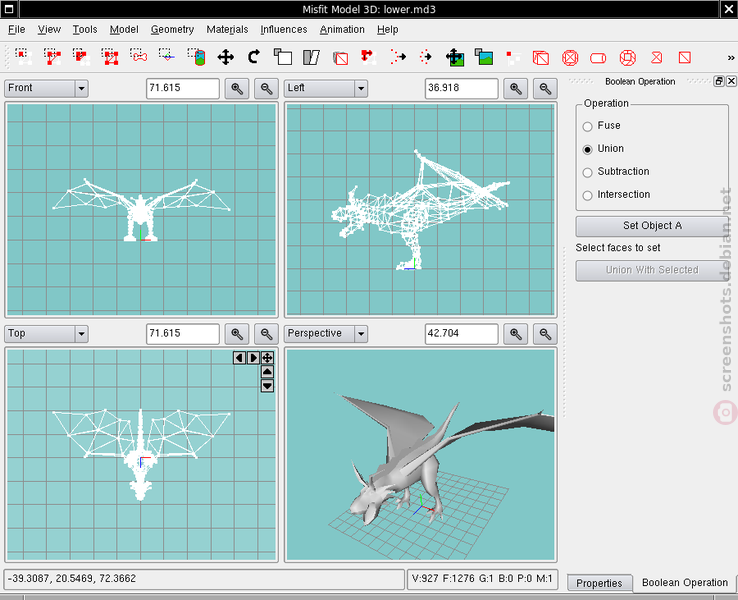The height and width of the screenshot is (600, 738).
Task: Open the View menu
Action: pos(49,30)
